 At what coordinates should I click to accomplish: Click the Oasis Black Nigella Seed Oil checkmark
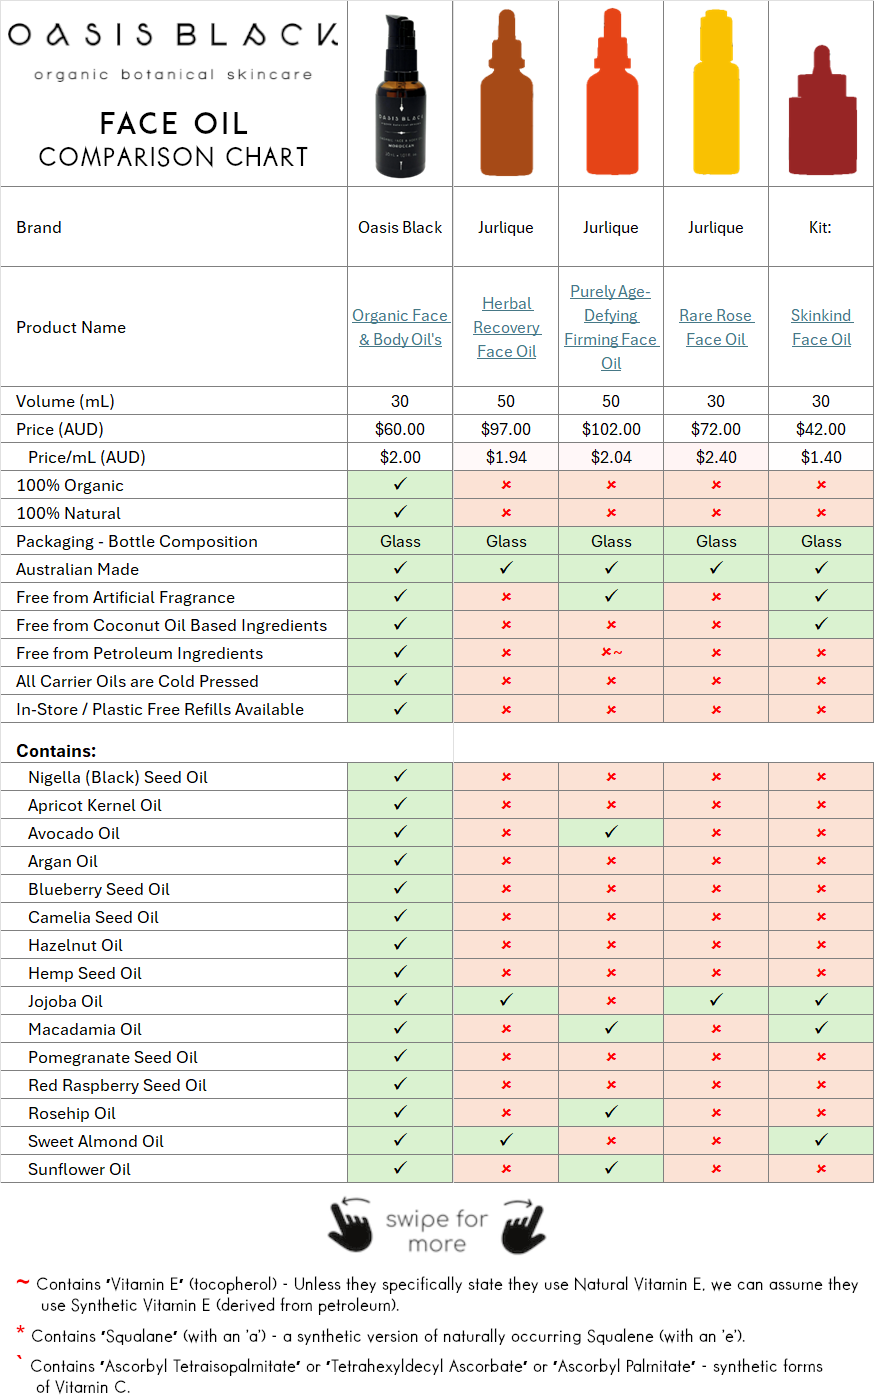point(400,776)
